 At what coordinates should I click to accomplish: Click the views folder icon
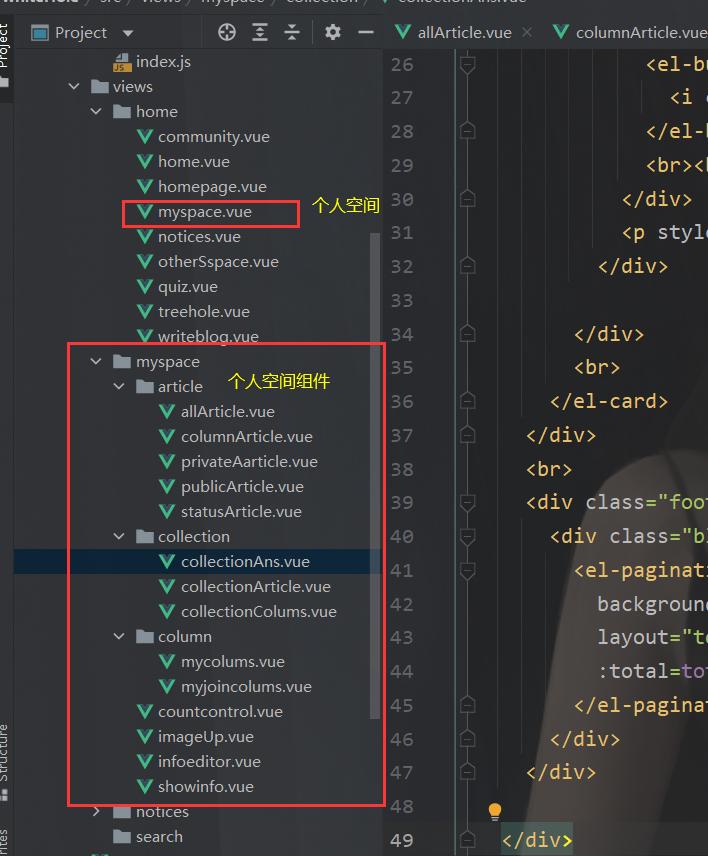(99, 86)
